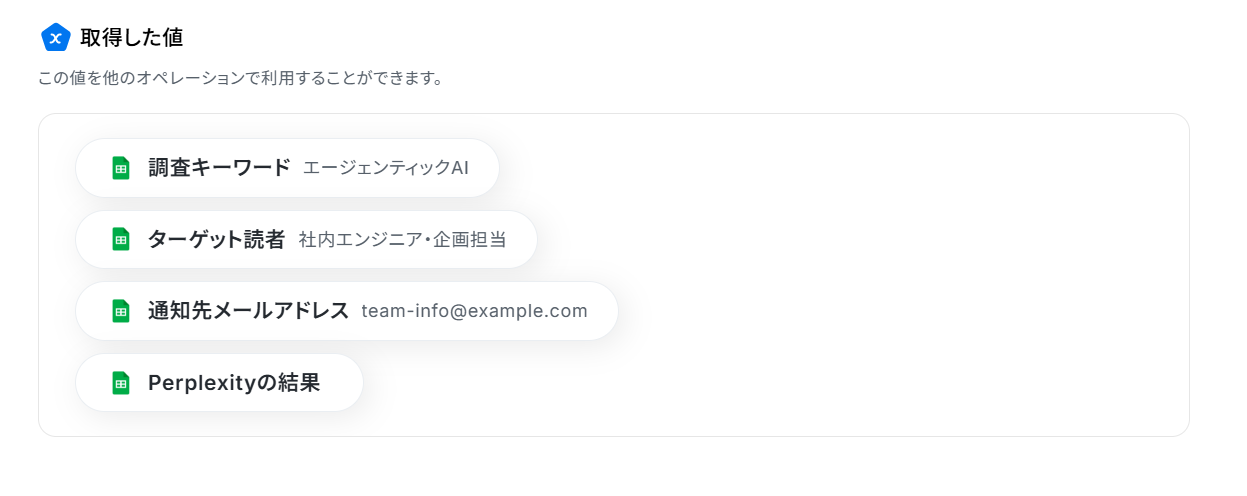Click the 取得した値 heading text
Image resolution: width=1247 pixels, height=496 pixels.
(x=132, y=38)
